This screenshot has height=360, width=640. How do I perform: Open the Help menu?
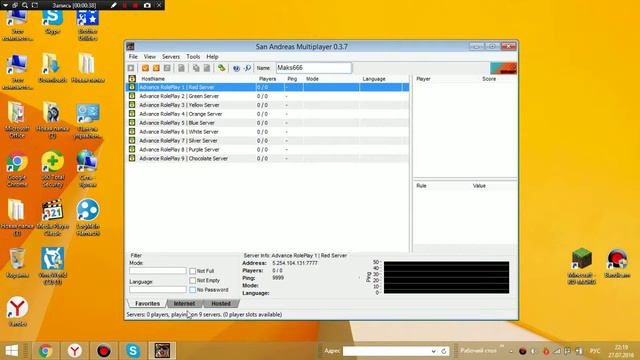click(212, 57)
